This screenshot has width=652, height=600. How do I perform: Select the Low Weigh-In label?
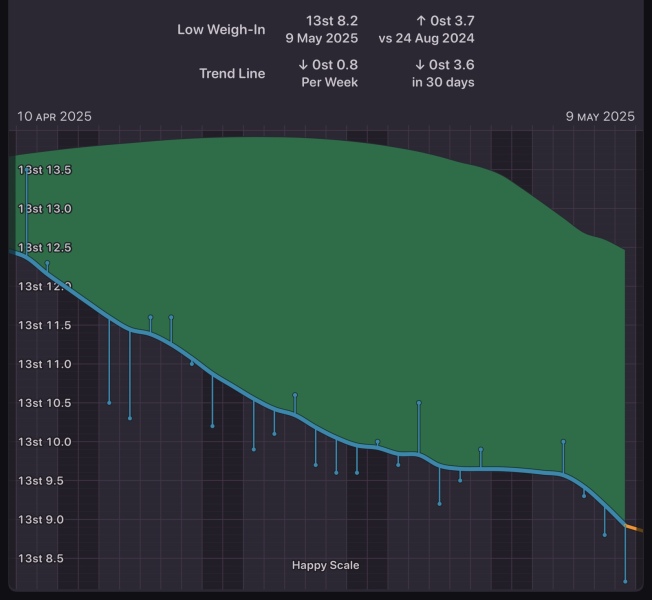pyautogui.click(x=221, y=30)
